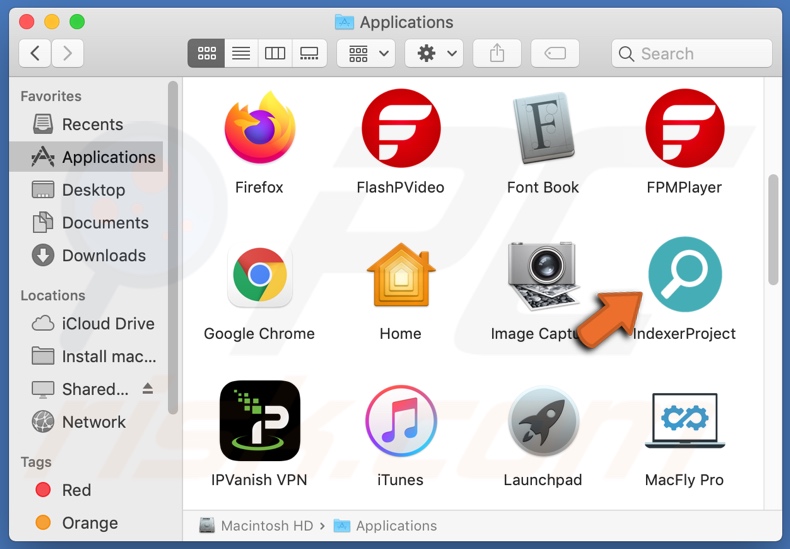The image size is (790, 549).
Task: Filter by the Red tag
Action: coord(86,490)
